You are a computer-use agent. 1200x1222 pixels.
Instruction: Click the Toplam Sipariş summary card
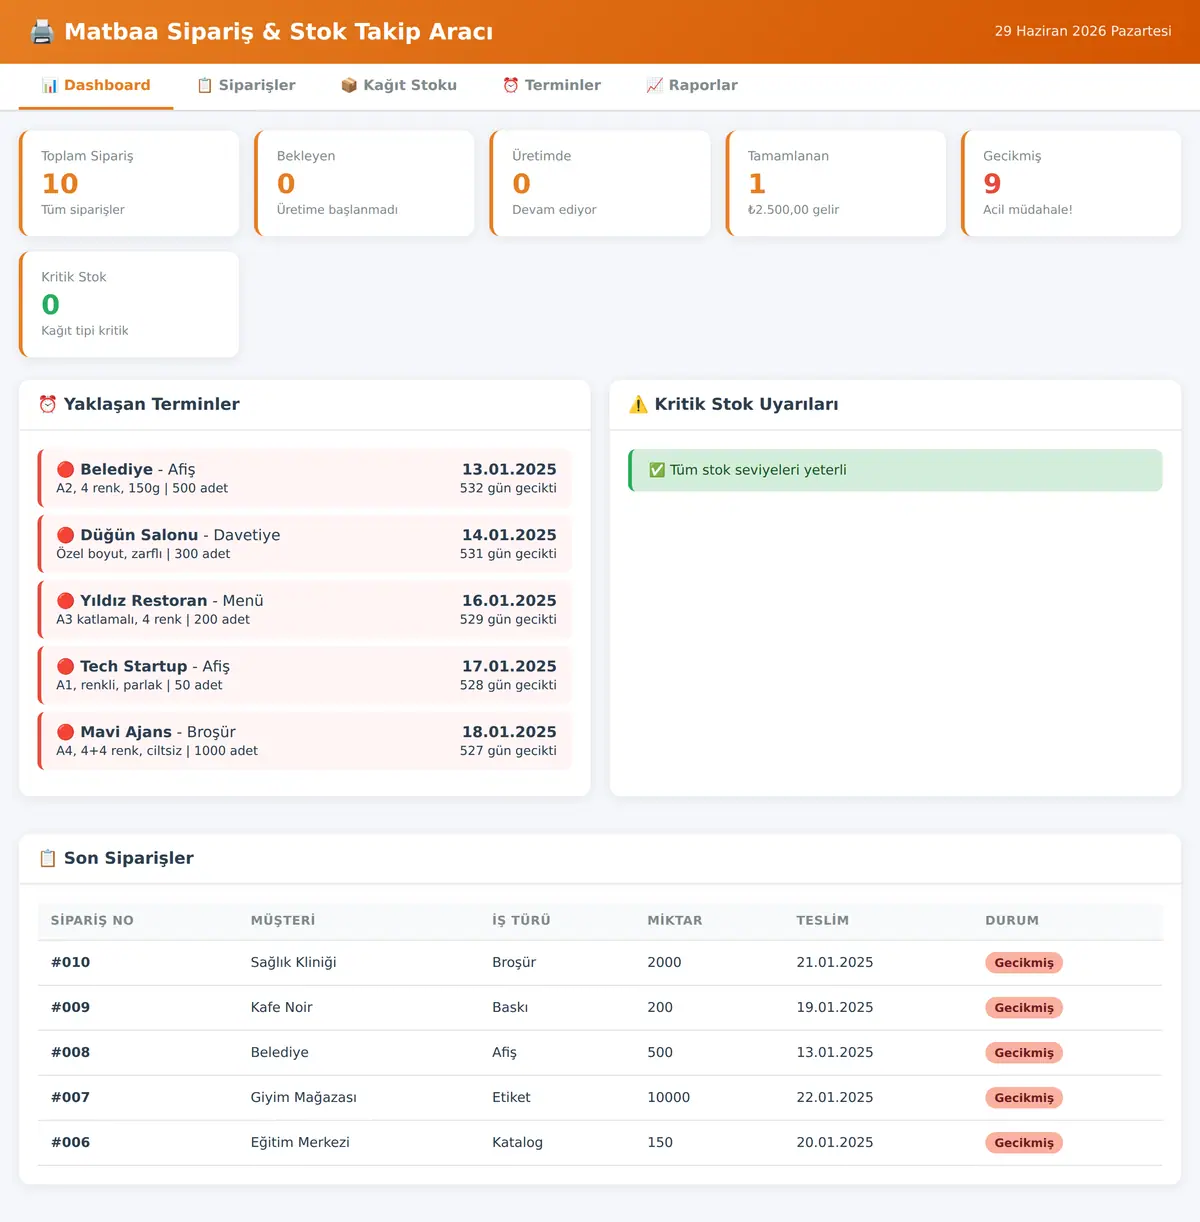129,184
